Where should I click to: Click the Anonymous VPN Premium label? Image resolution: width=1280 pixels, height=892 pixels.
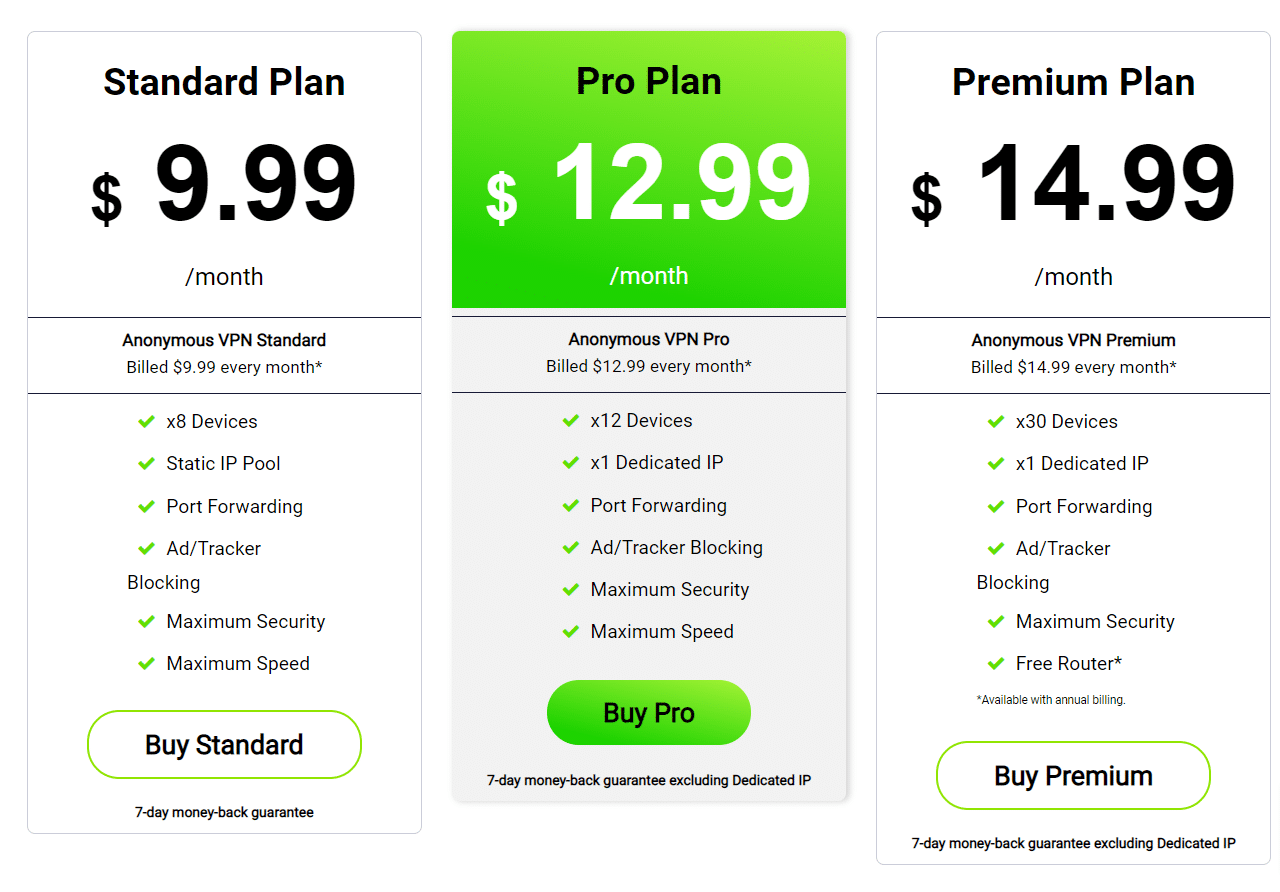[1073, 340]
